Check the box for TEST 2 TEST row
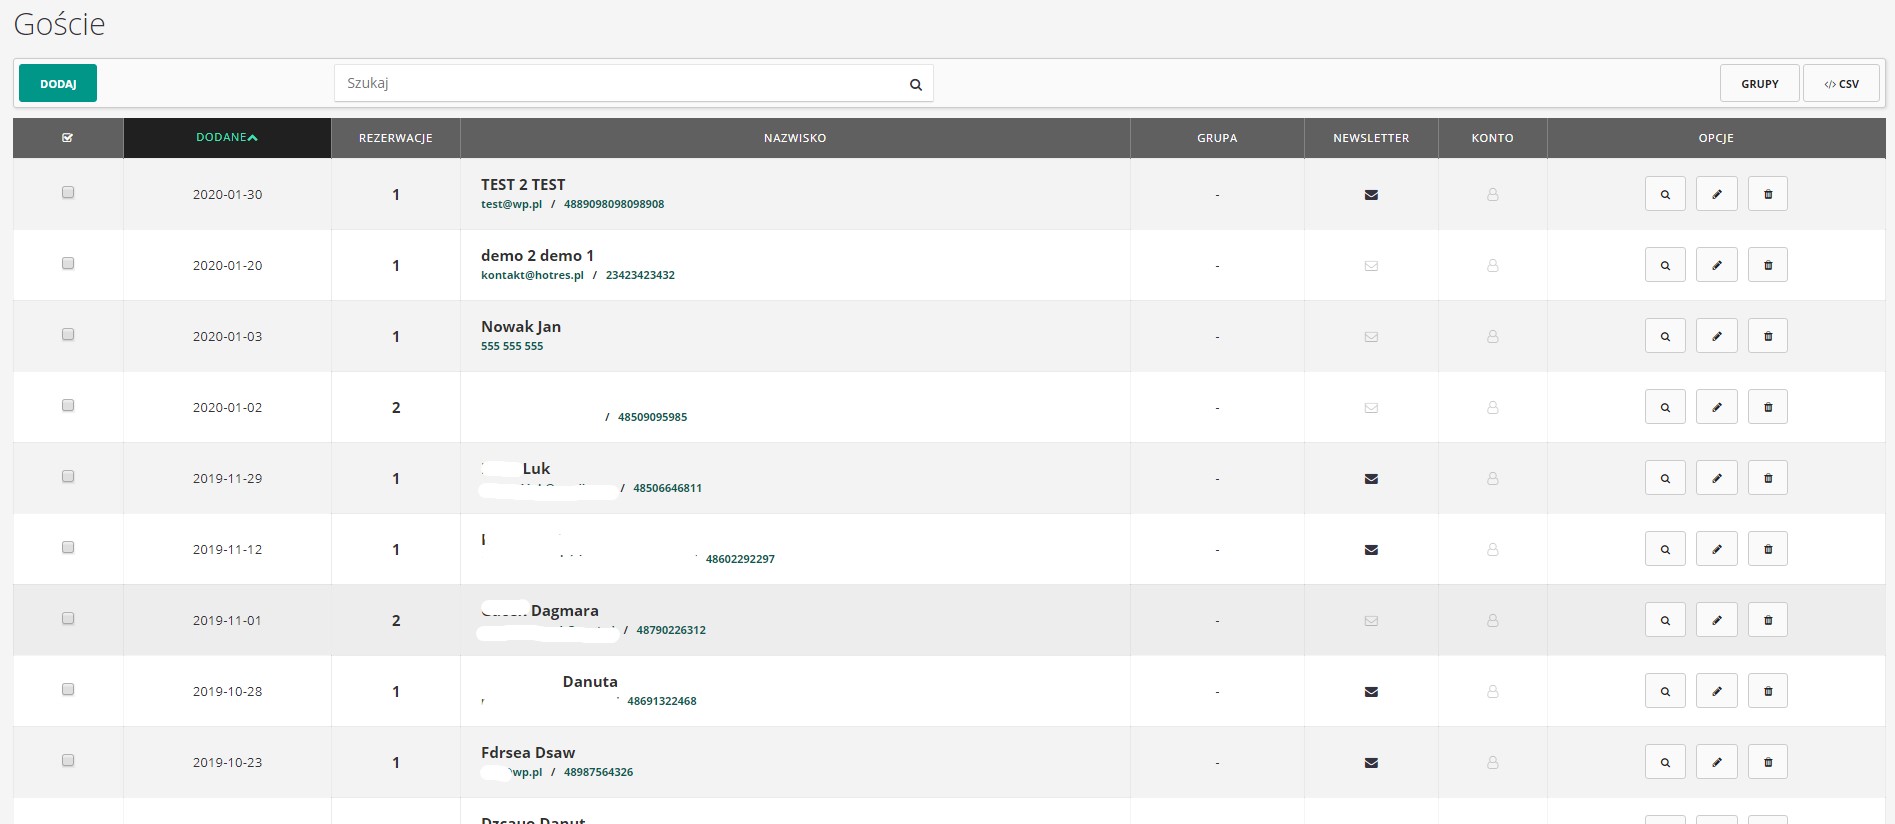 (x=68, y=192)
